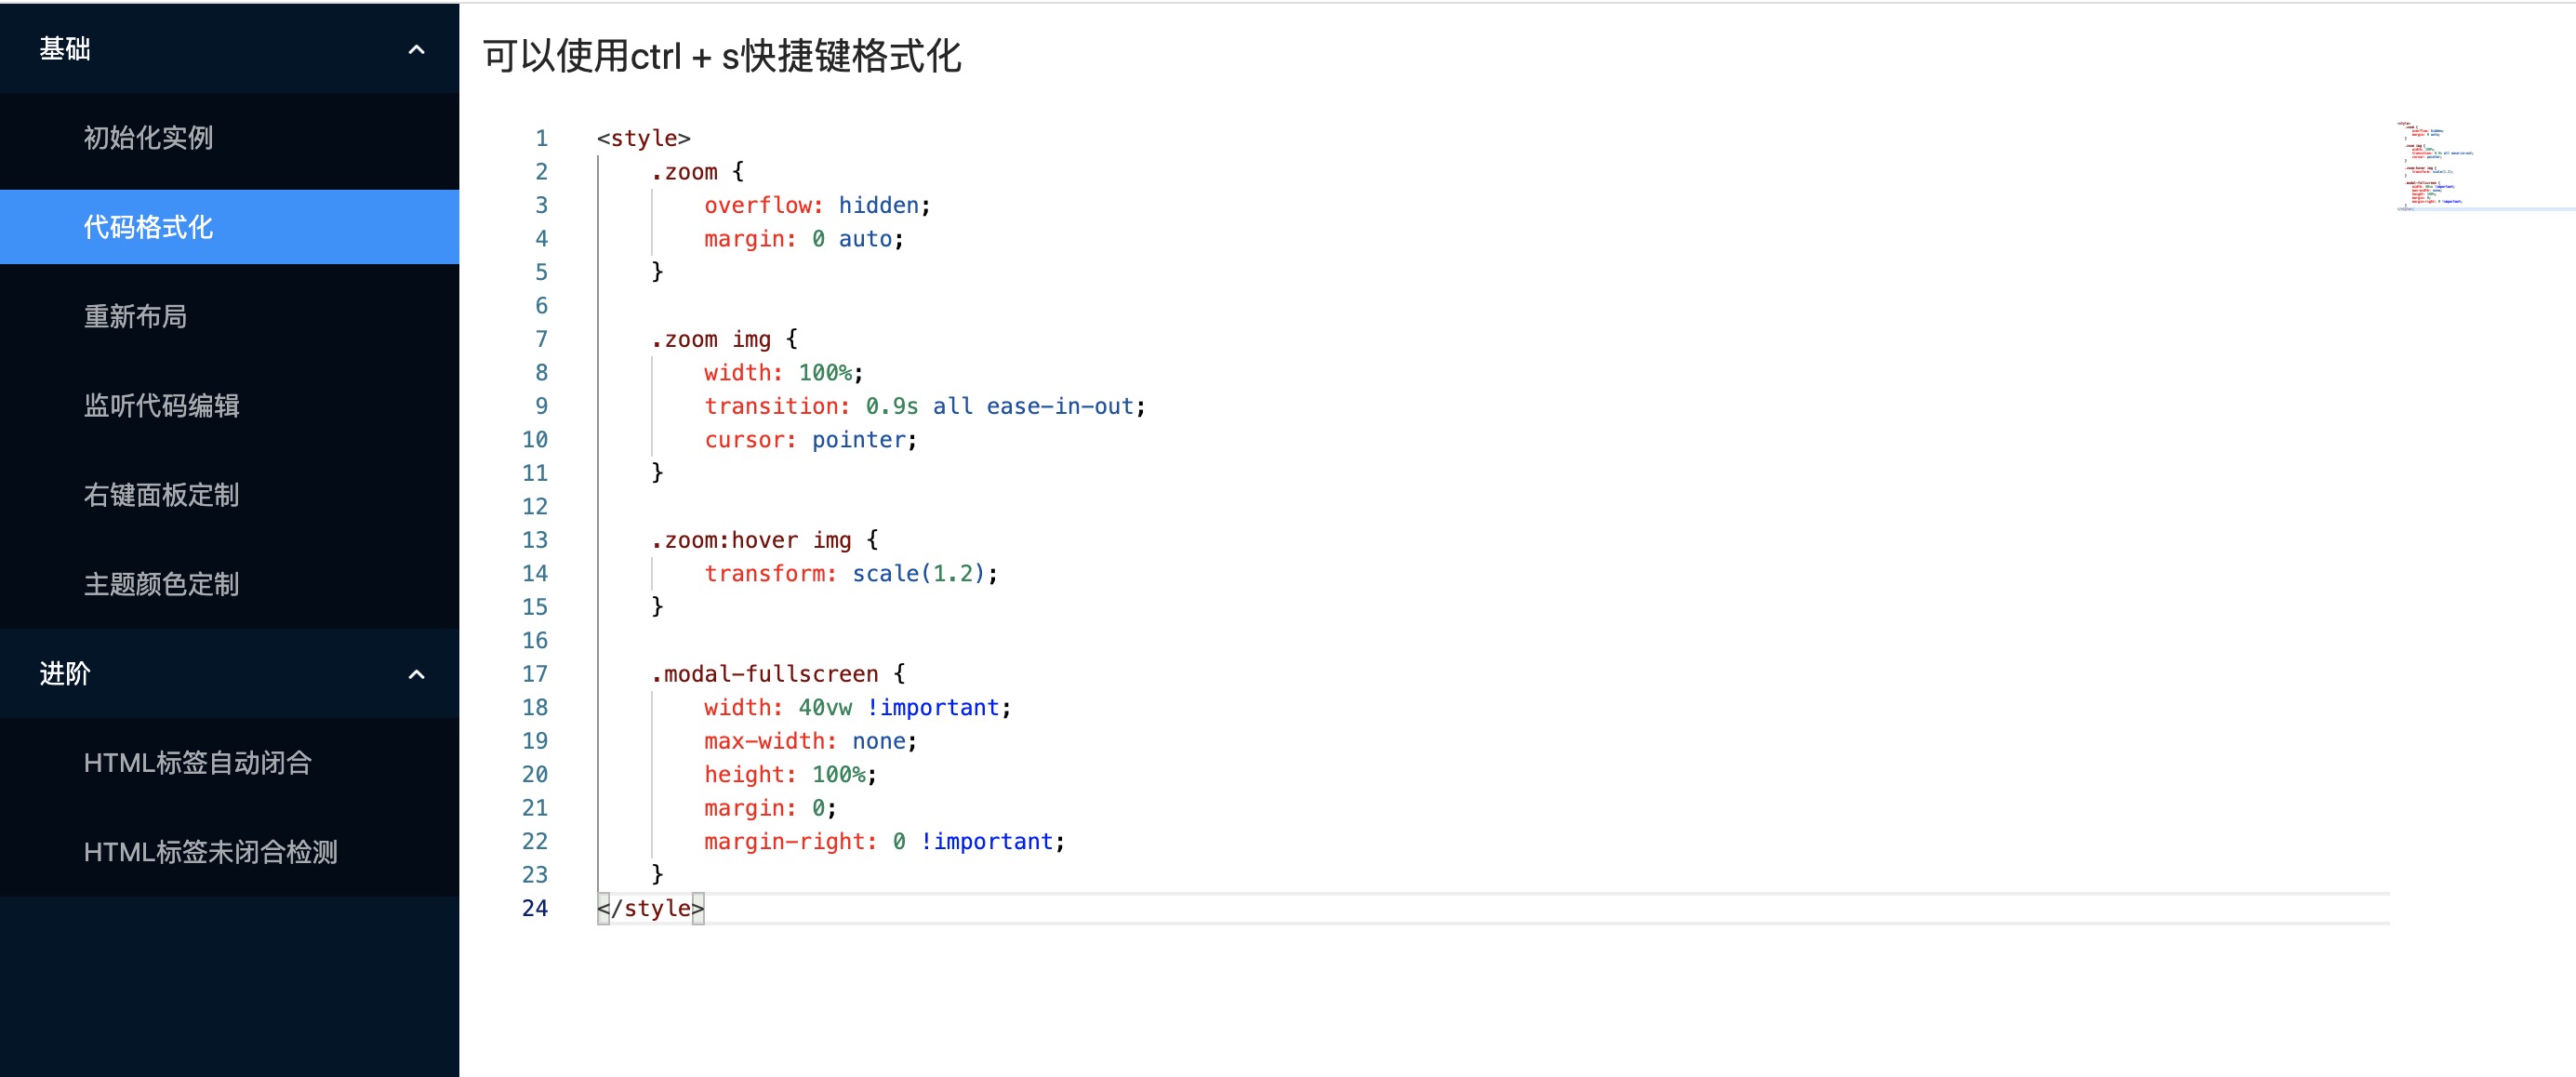This screenshot has height=1077, width=2576.
Task: Click line number 13 in gutter
Action: click(x=535, y=540)
